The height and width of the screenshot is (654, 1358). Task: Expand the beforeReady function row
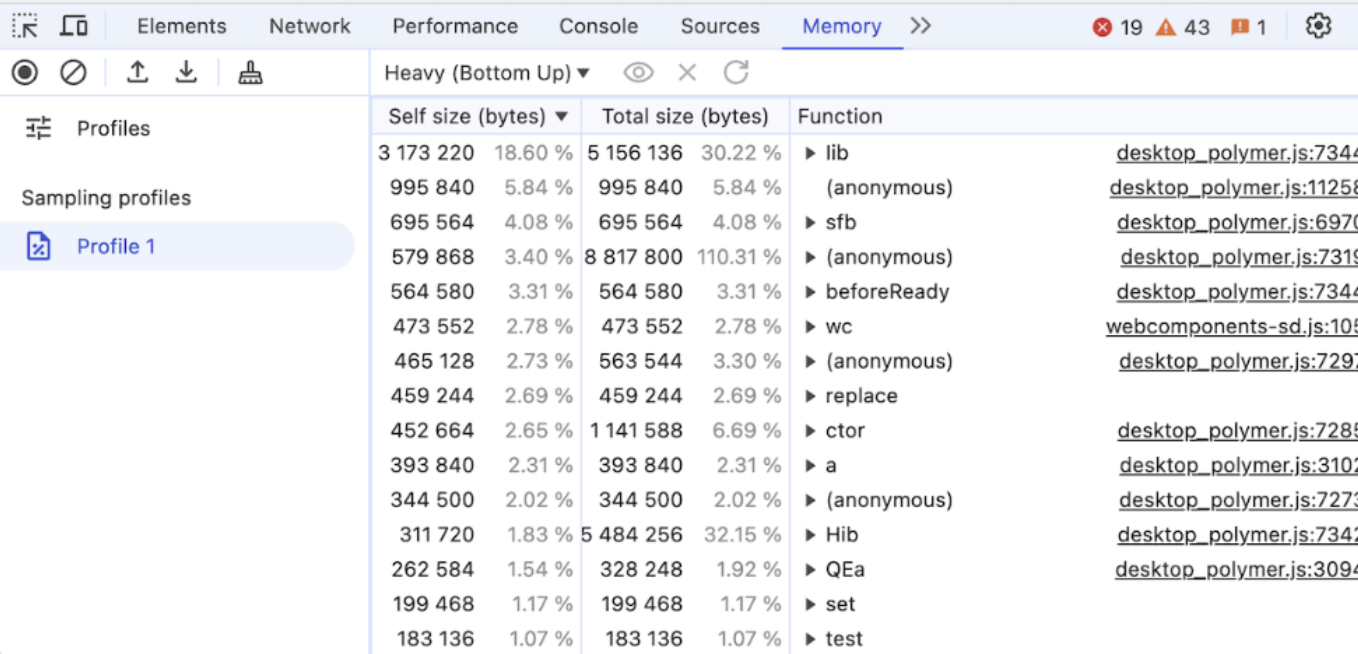pyautogui.click(x=811, y=292)
